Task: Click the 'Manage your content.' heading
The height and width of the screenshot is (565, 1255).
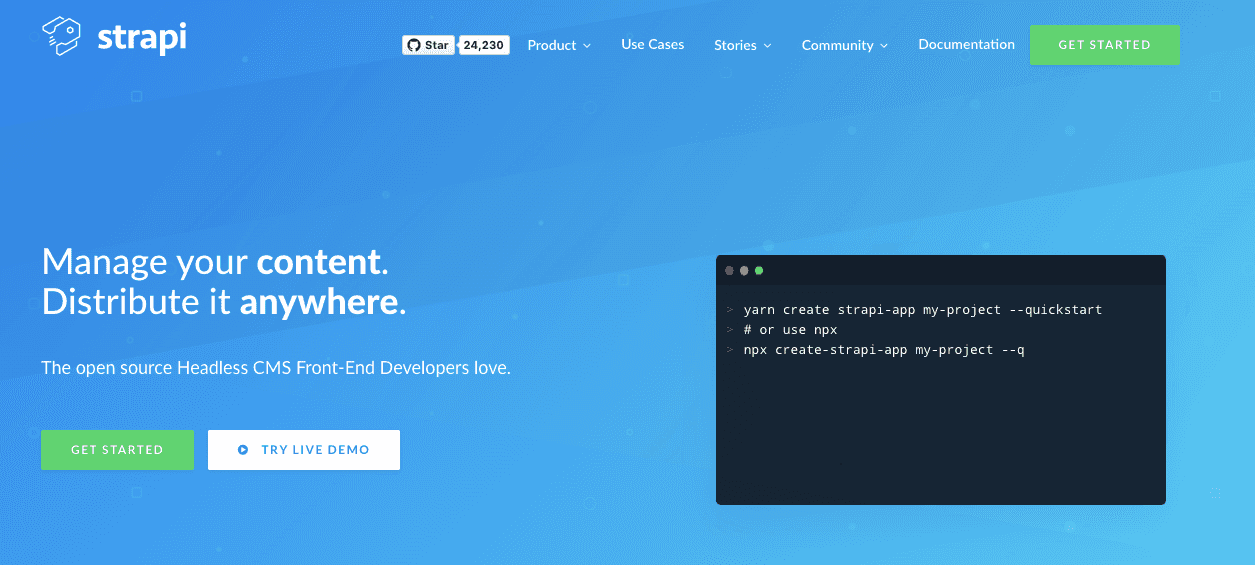Action: (215, 262)
